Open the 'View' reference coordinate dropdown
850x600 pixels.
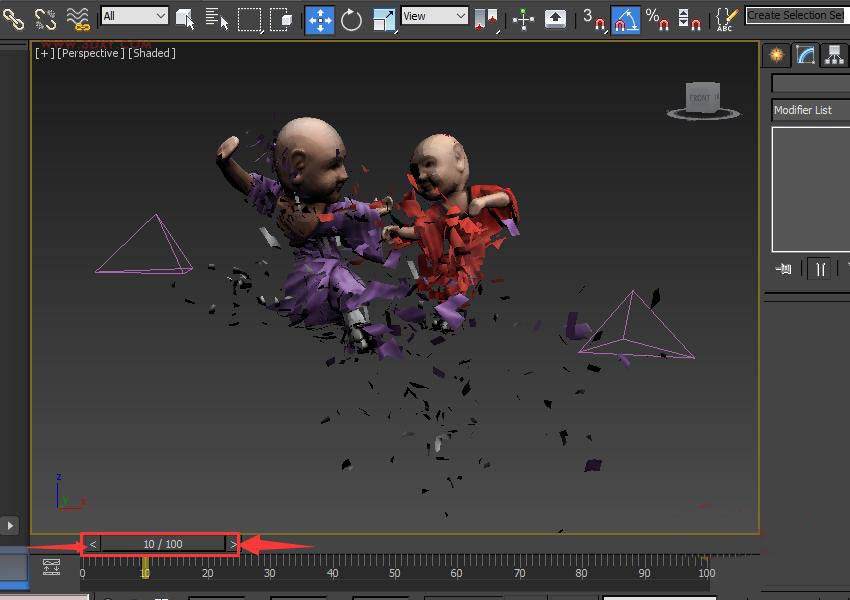(434, 16)
